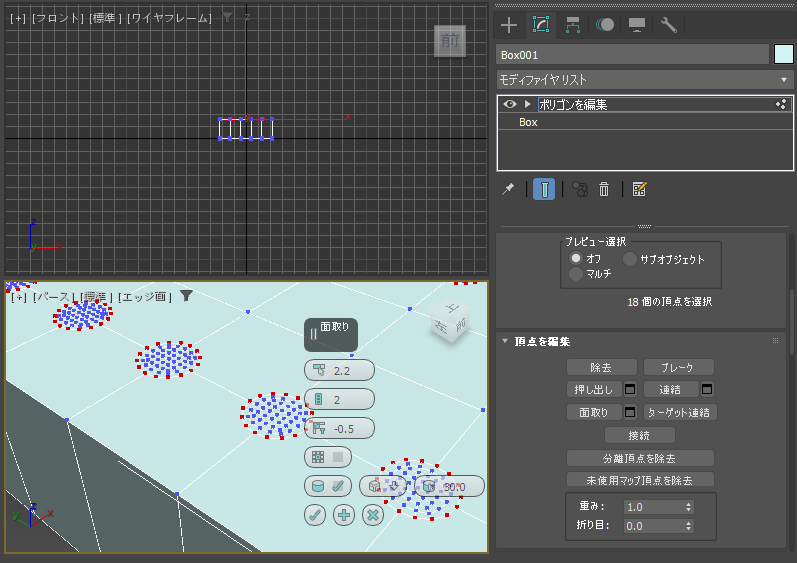The height and width of the screenshot is (563, 797).
Task: Open the smooth type dropdown in caddy
Action: tap(384, 486)
